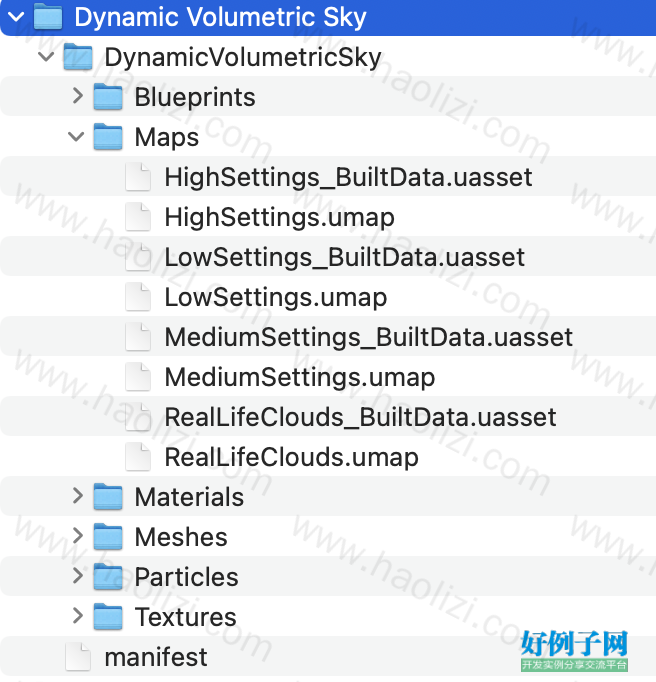Click the HighSettings_BuiltData.uasset file icon

pyautogui.click(x=138, y=177)
